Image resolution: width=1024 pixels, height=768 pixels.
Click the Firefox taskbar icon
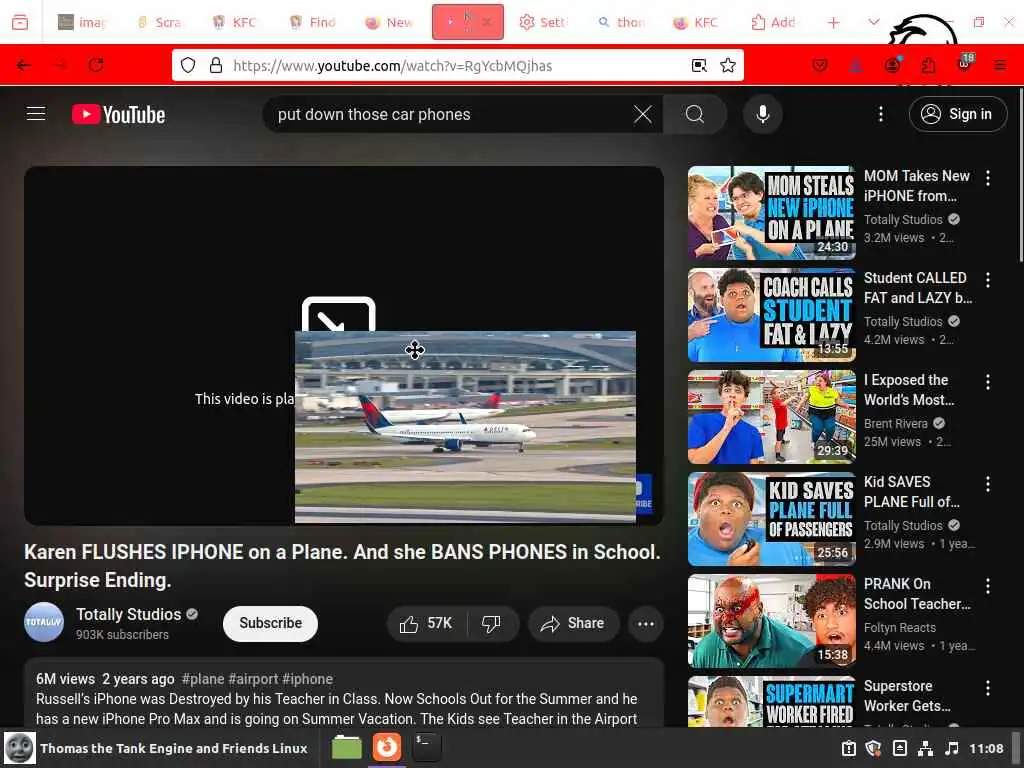pyautogui.click(x=387, y=747)
